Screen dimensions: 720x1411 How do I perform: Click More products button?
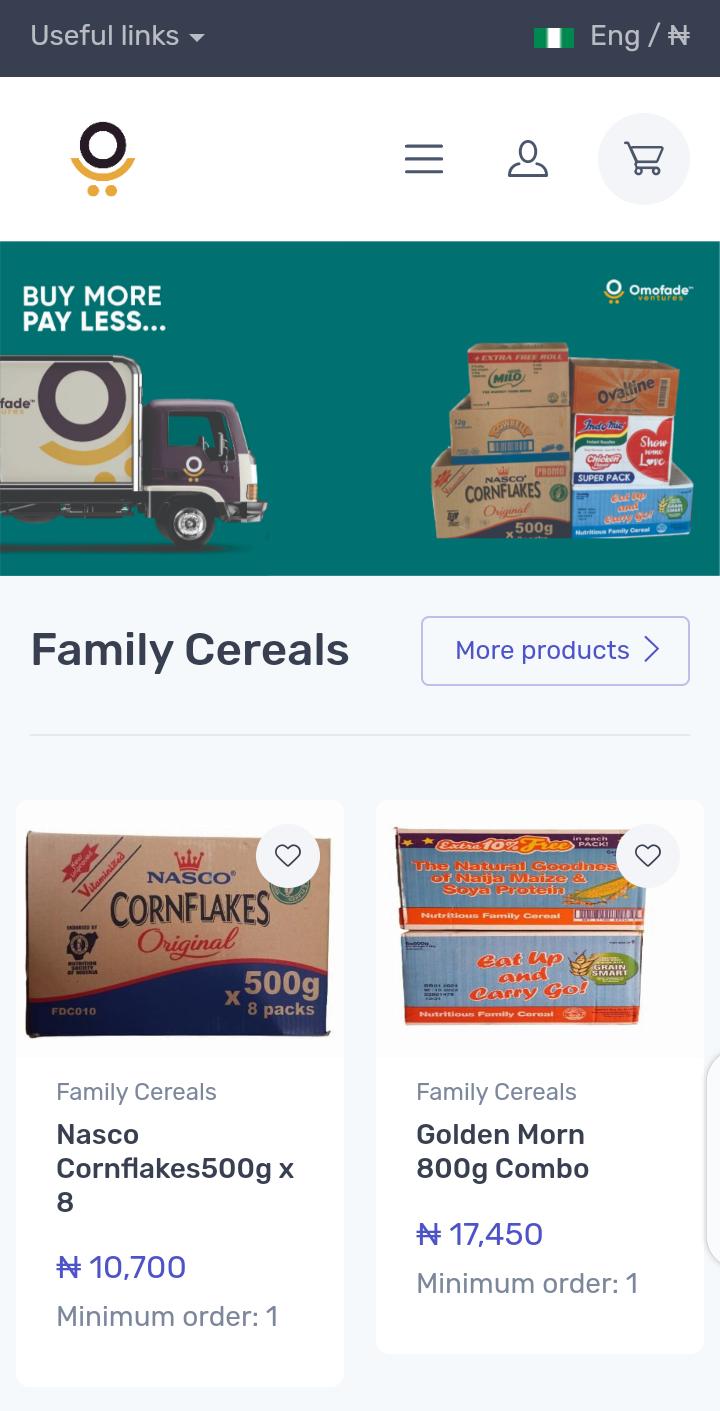point(555,651)
